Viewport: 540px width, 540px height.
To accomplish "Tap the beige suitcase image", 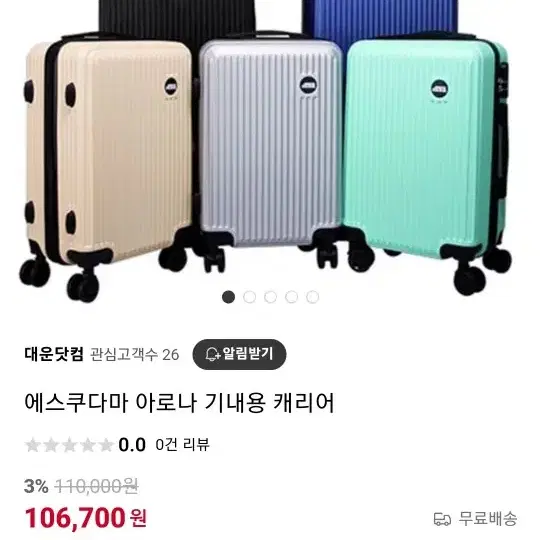I will pos(107,162).
